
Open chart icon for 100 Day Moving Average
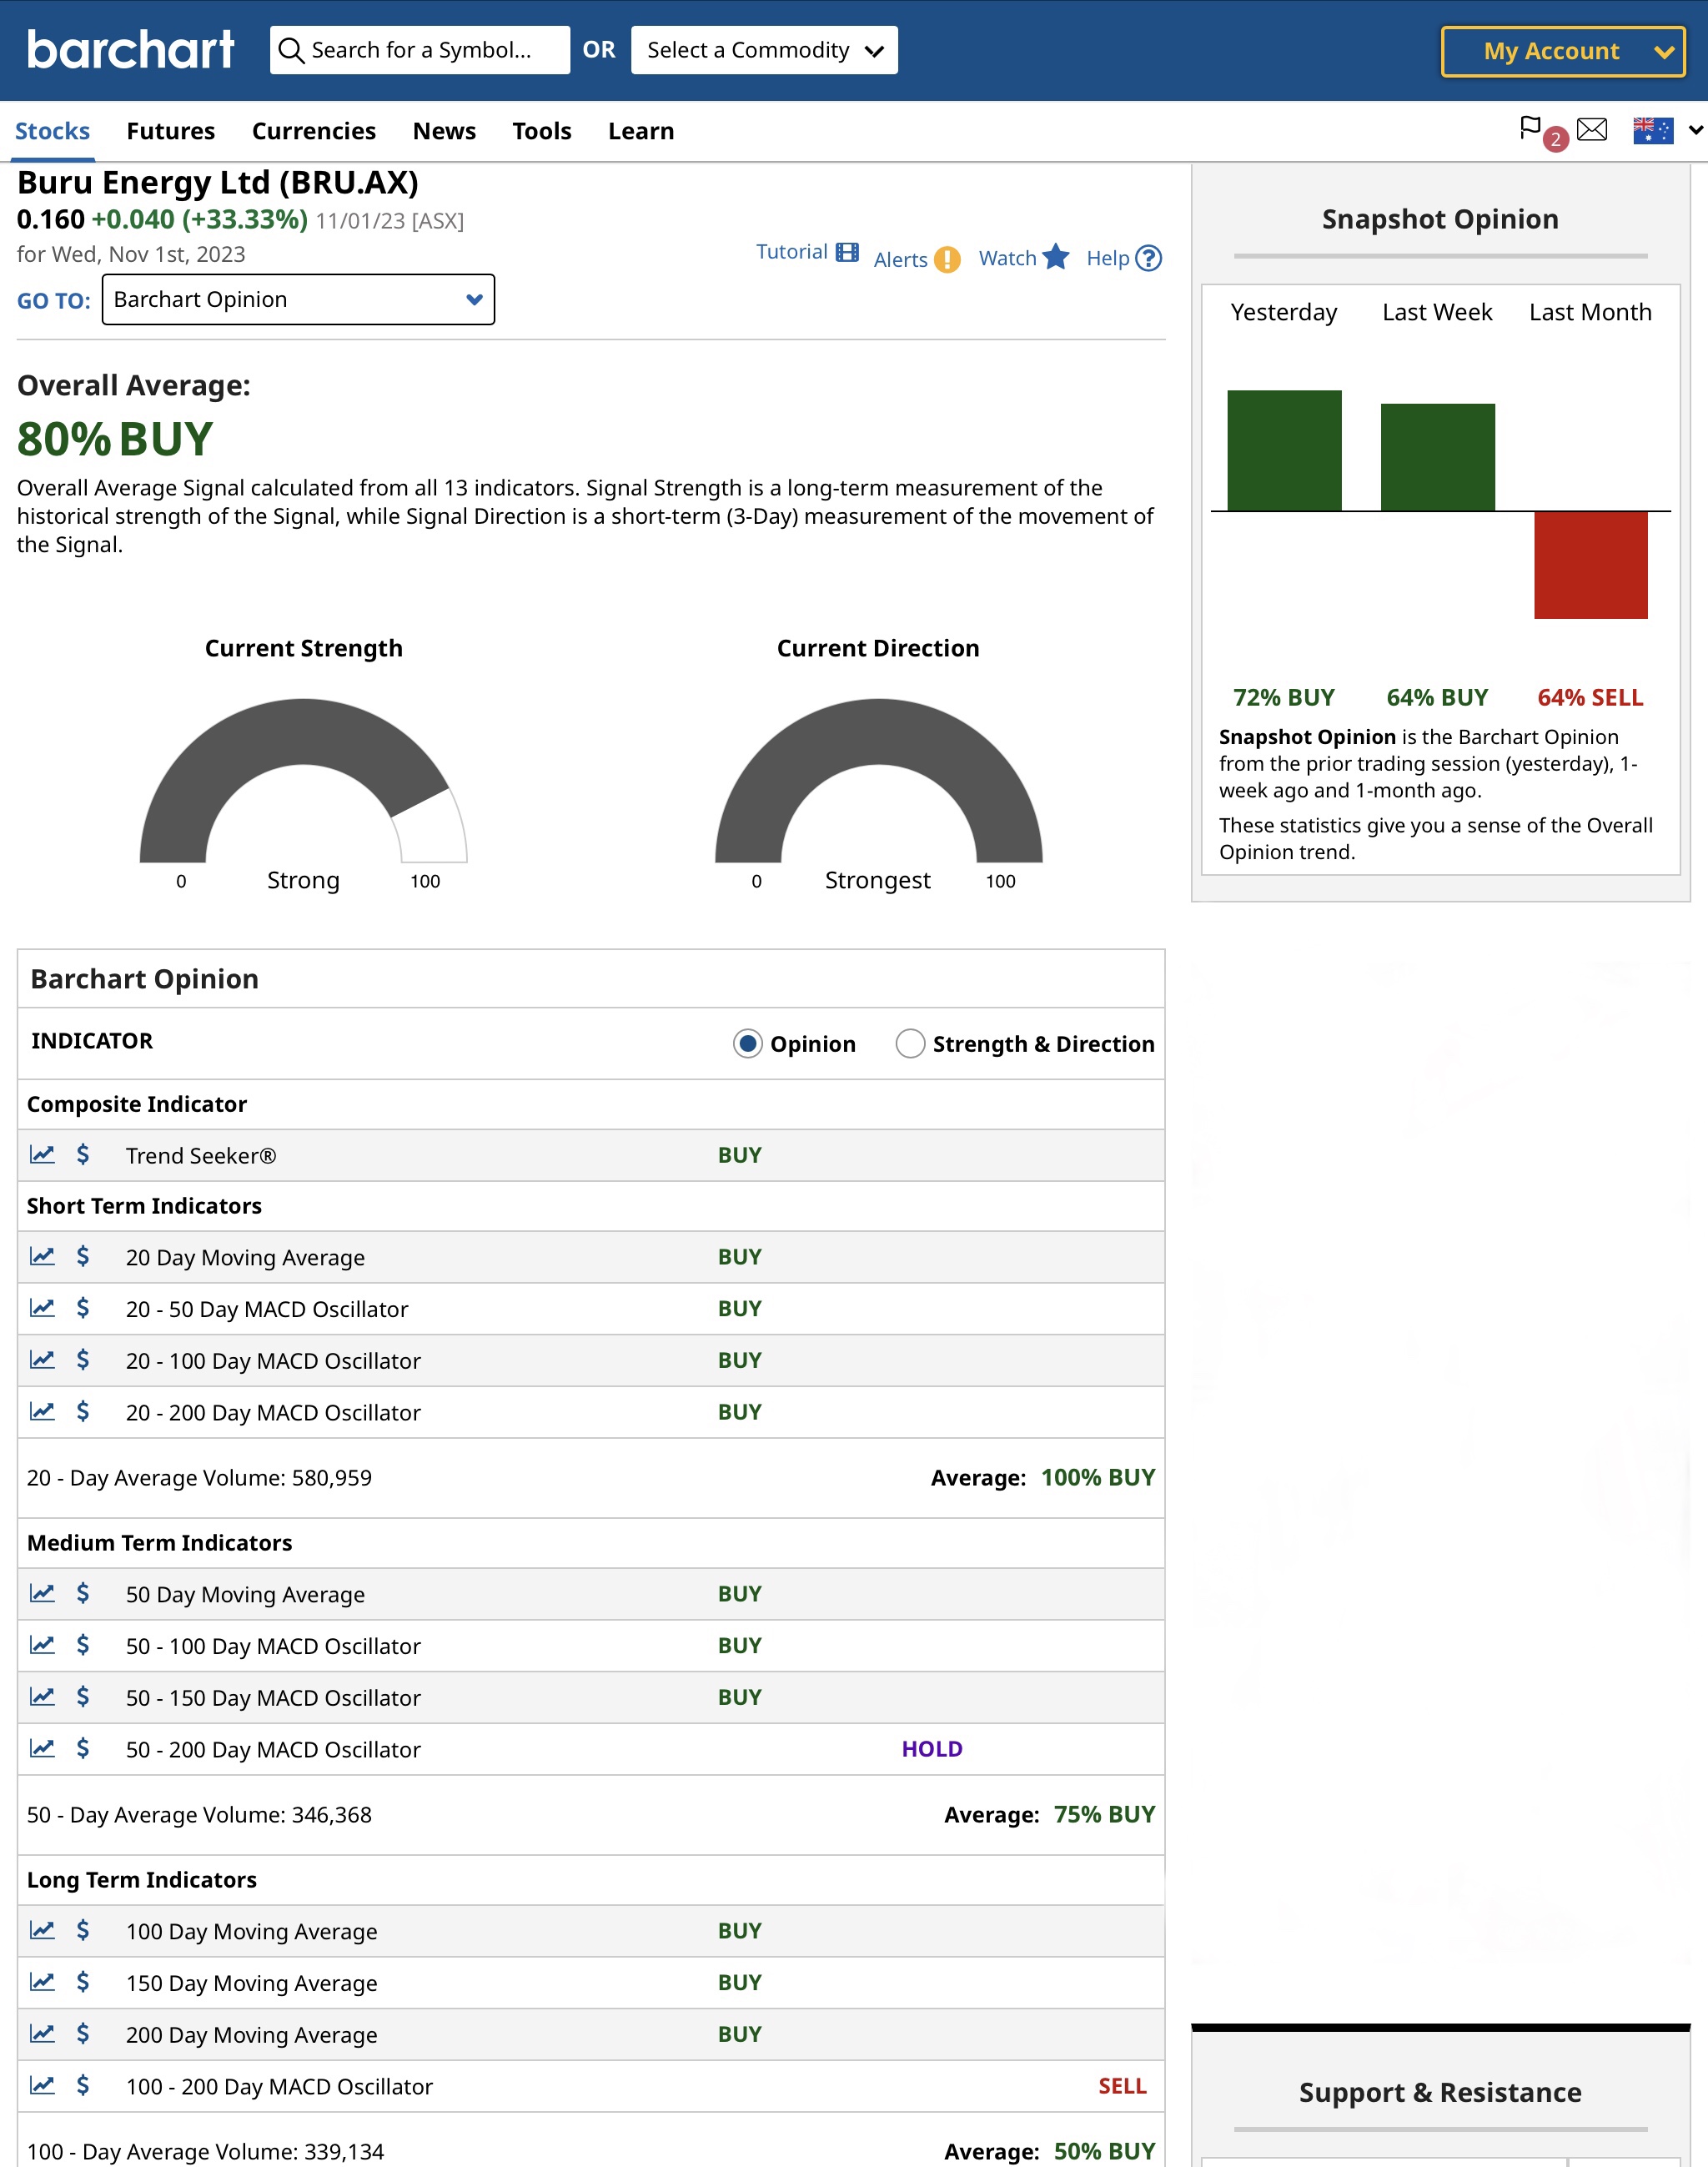tap(42, 1930)
